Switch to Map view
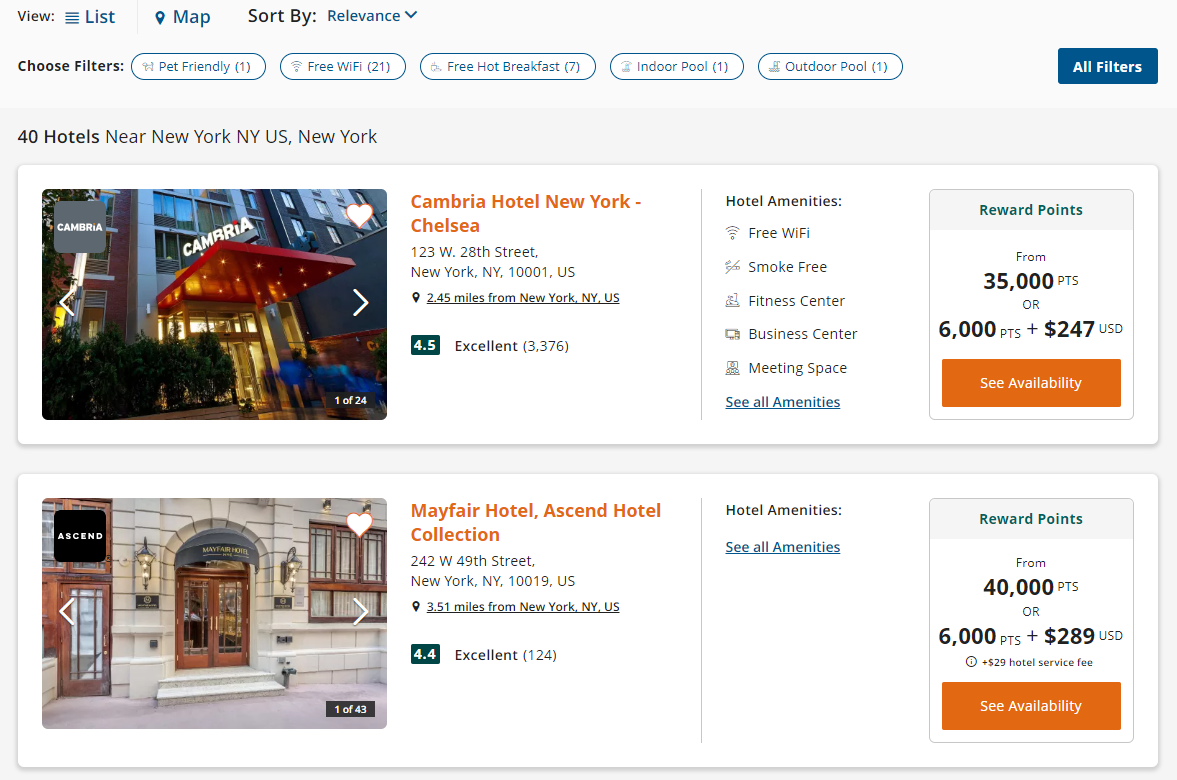This screenshot has height=780, width=1177. pyautogui.click(x=181, y=17)
